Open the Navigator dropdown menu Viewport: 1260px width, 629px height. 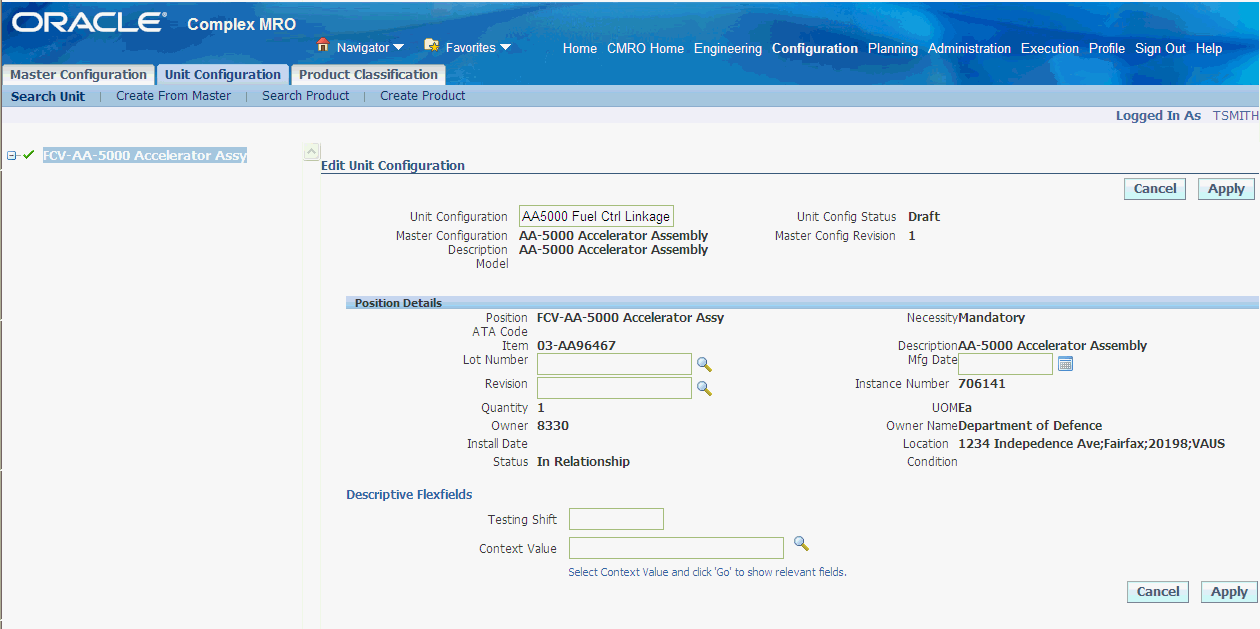point(369,47)
